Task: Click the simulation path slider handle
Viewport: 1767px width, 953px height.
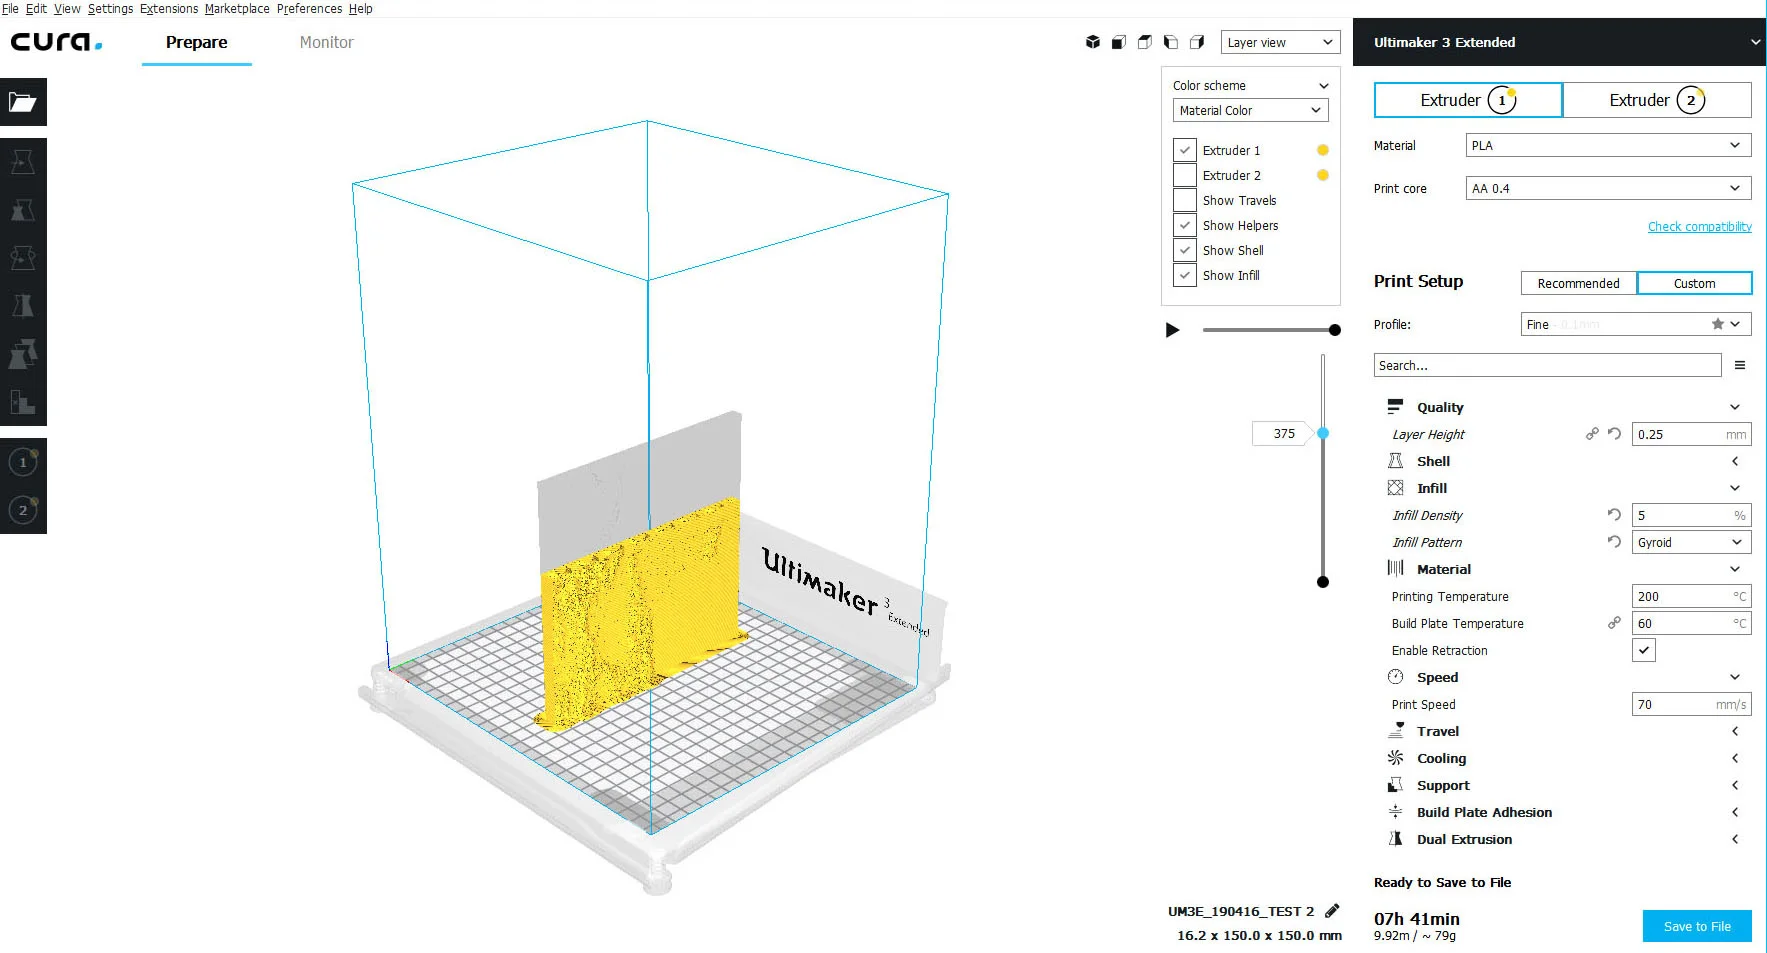Action: pos(1334,330)
